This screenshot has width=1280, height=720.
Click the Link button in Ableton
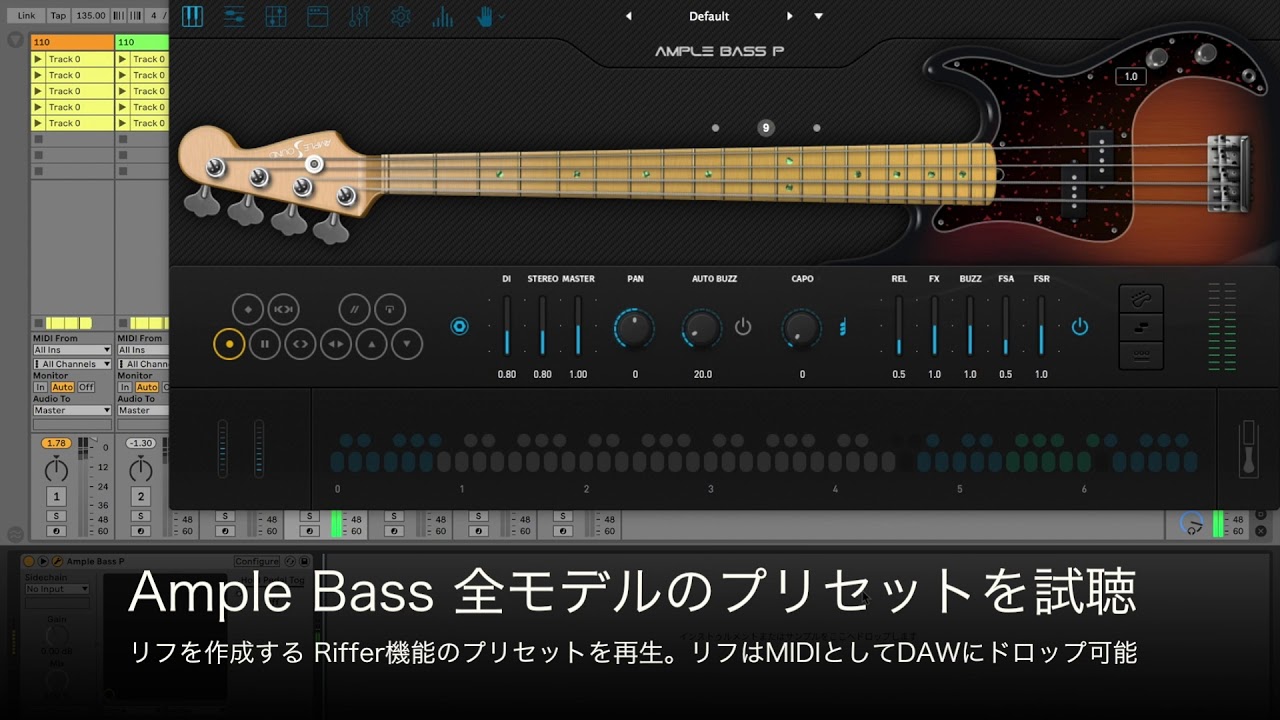click(26, 16)
